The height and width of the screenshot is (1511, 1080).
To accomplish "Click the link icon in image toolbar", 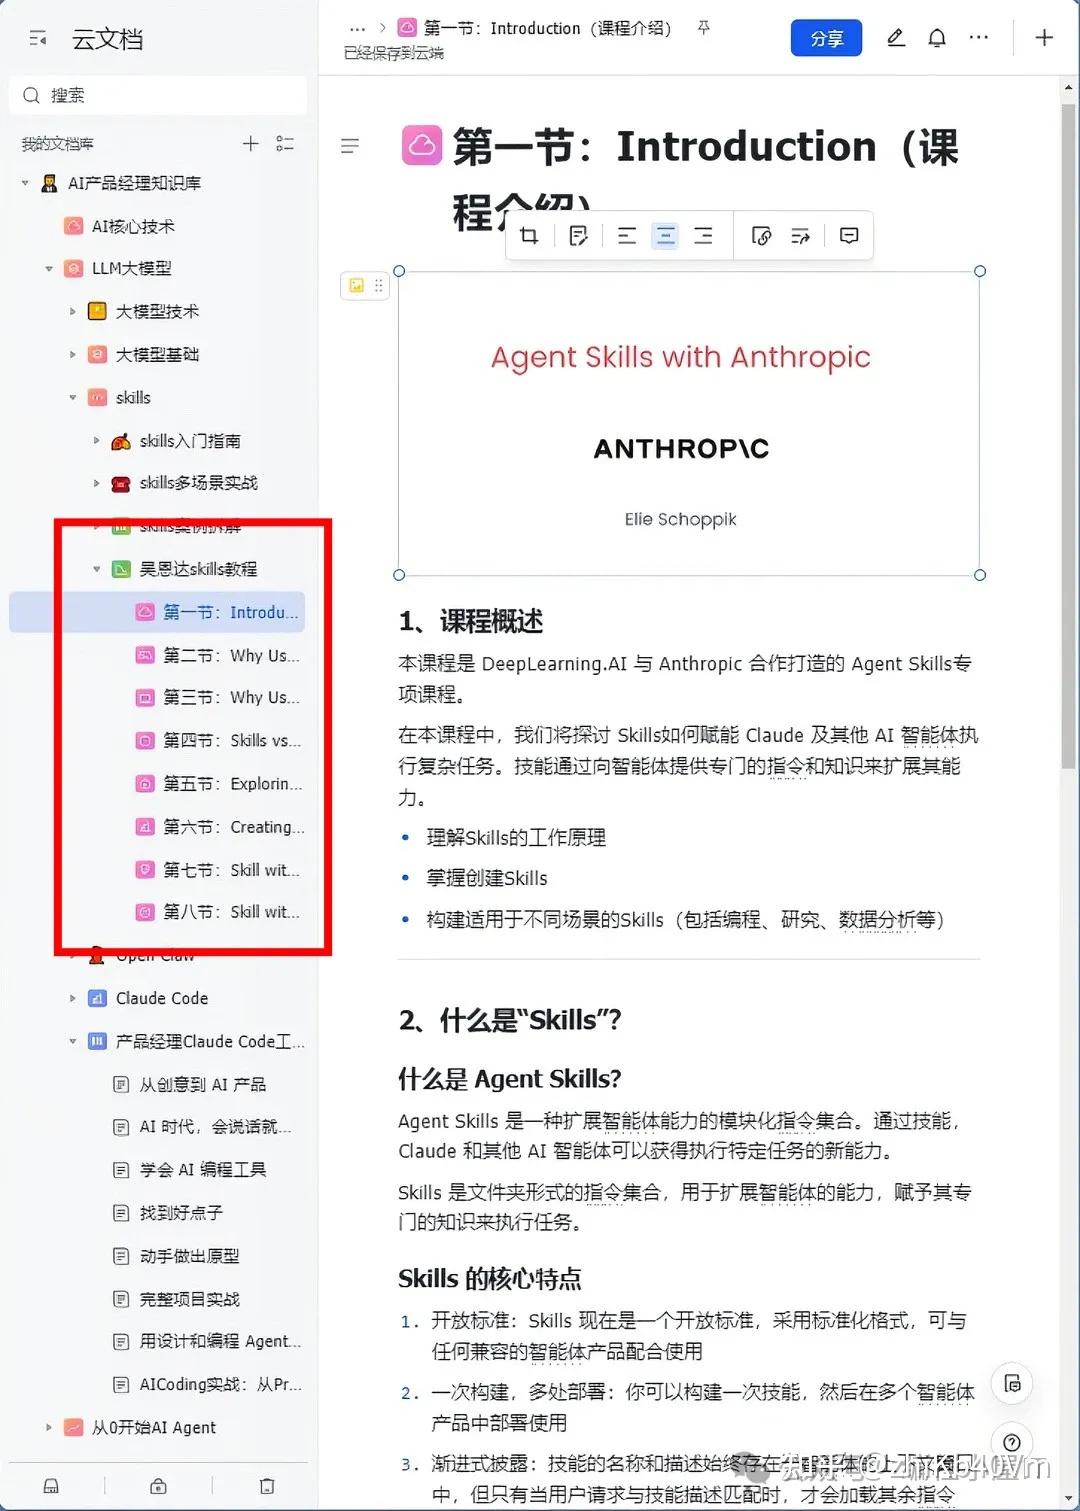I will coord(761,236).
